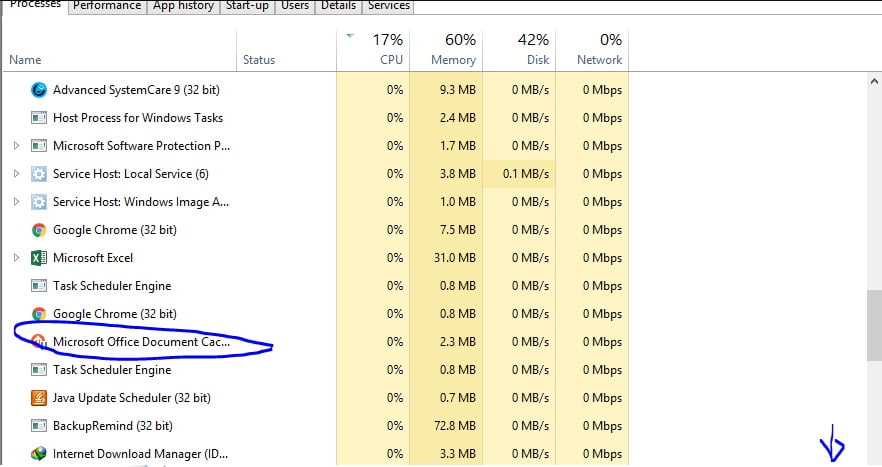Switch to the Performance tab
The height and width of the screenshot is (467, 882).
click(x=107, y=6)
